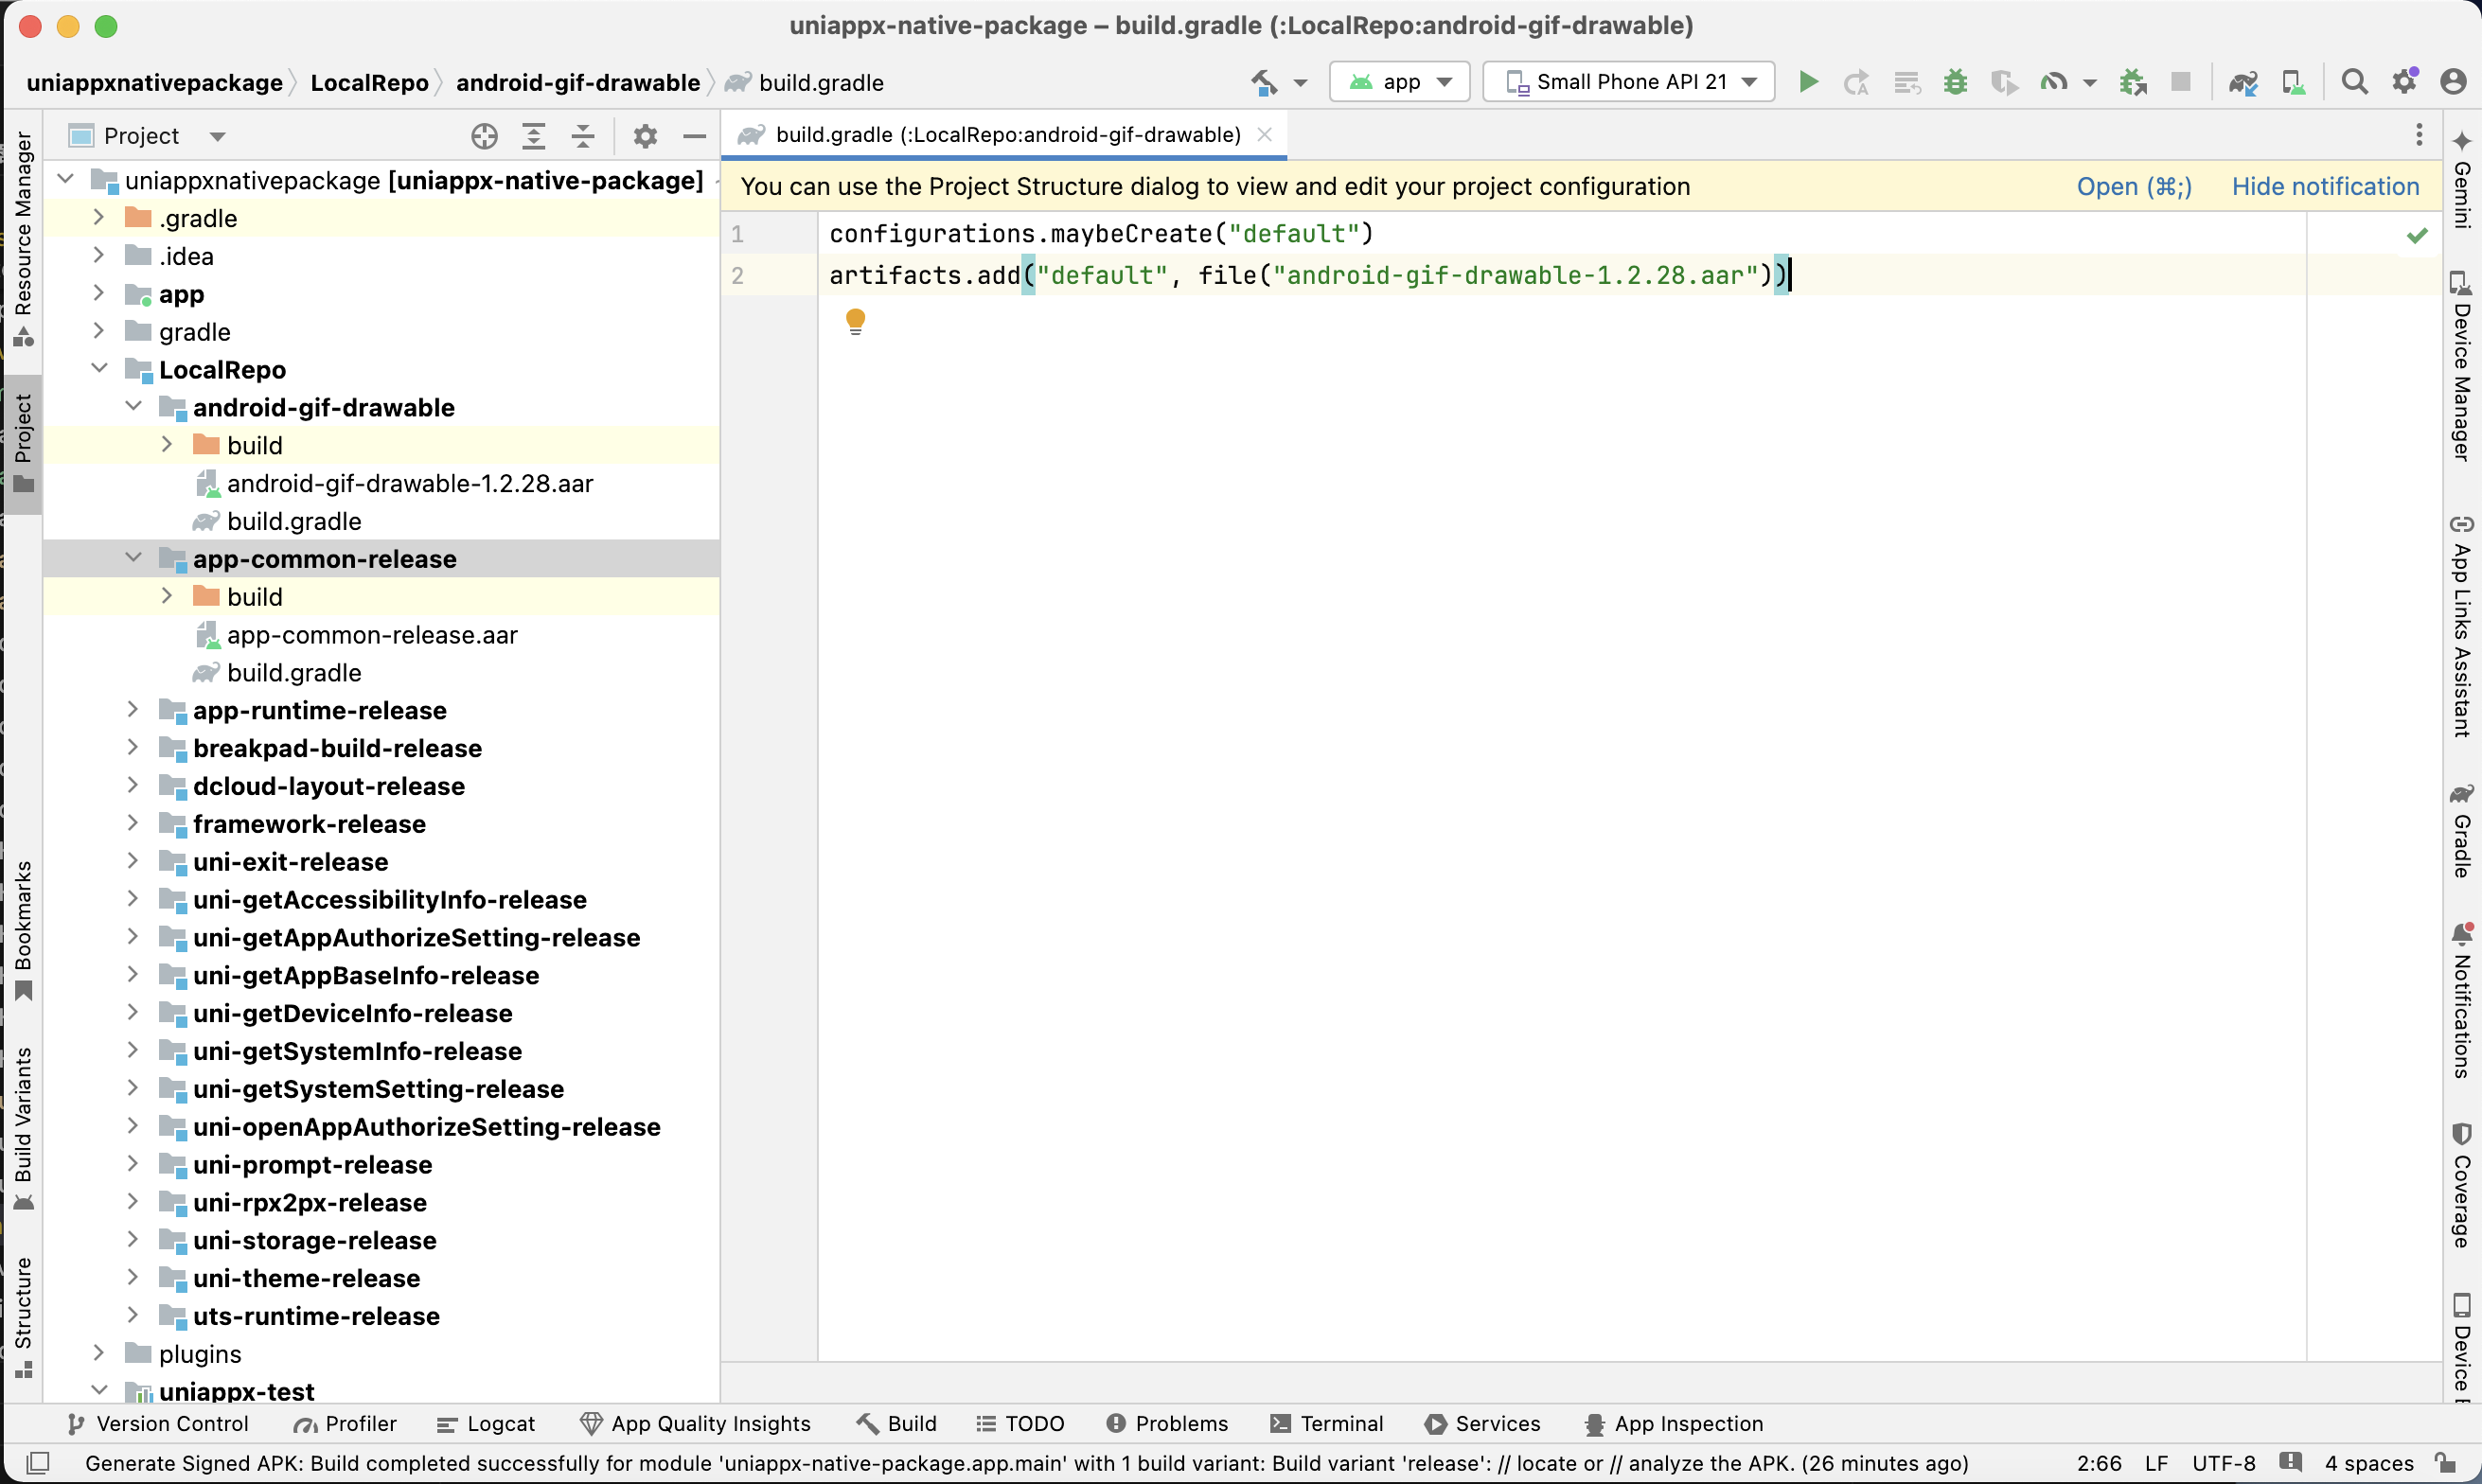Click Select Opened File target icon
The height and width of the screenshot is (1484, 2482).
[485, 136]
